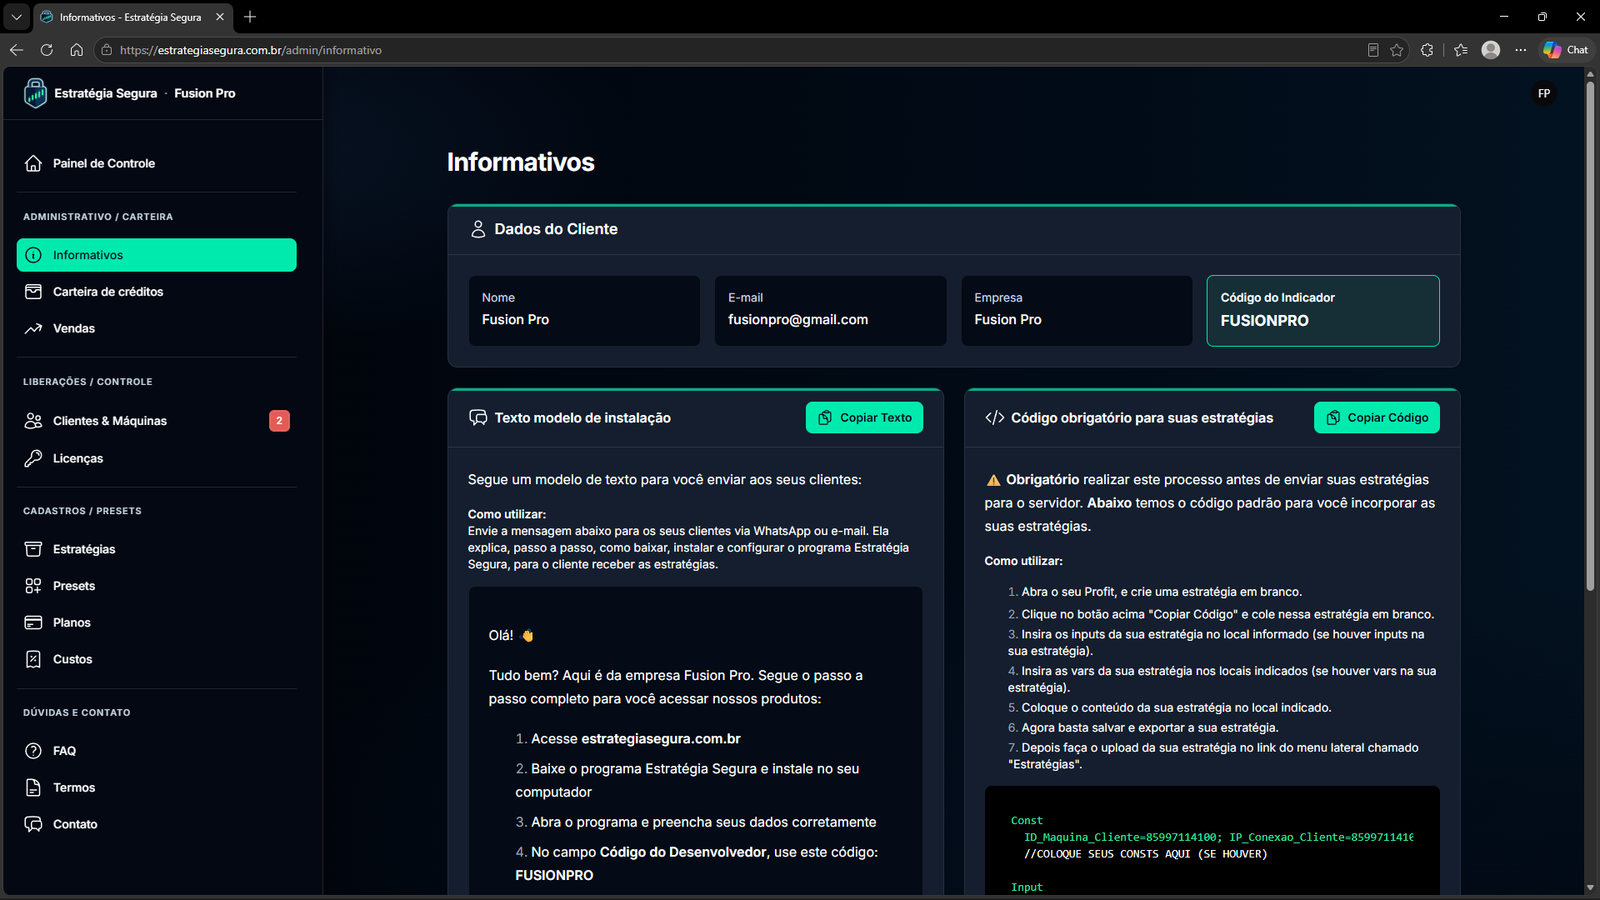Screen dimensions: 1600x900
Task: Click the Informativos browser tab
Action: (x=131, y=17)
